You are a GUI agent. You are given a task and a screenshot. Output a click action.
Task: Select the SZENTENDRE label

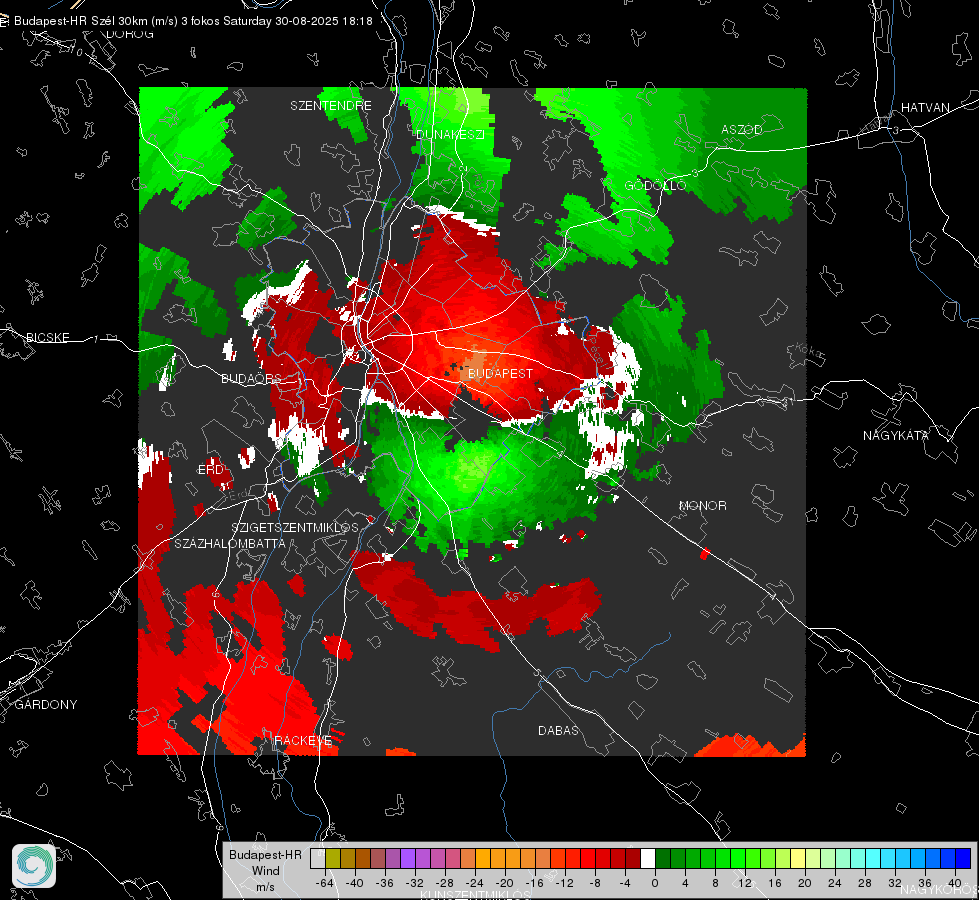[x=331, y=106]
